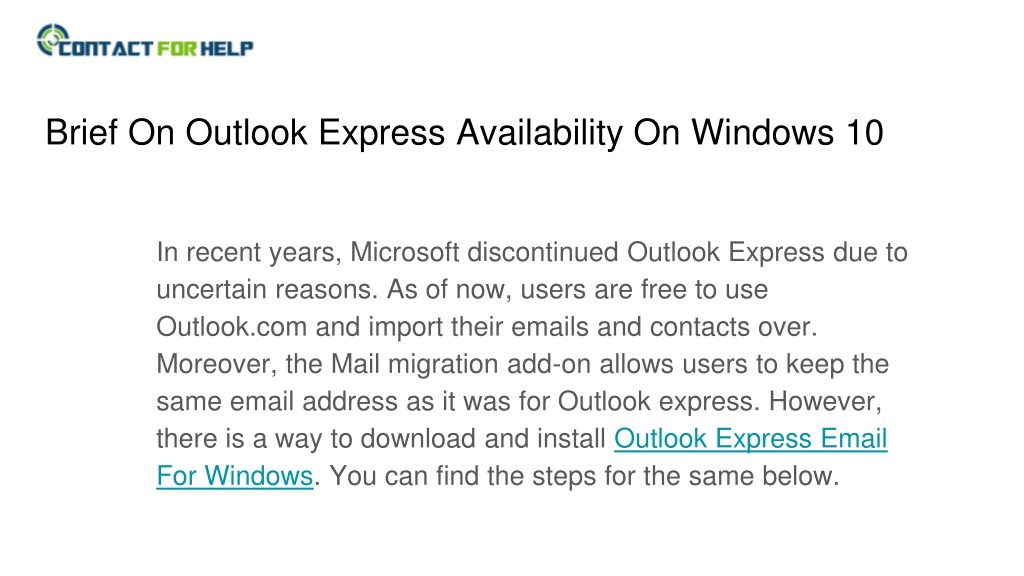Image resolution: width=1024 pixels, height=576 pixels.
Task: Click "uncertain reasons" in the paragraph
Action: coord(265,289)
